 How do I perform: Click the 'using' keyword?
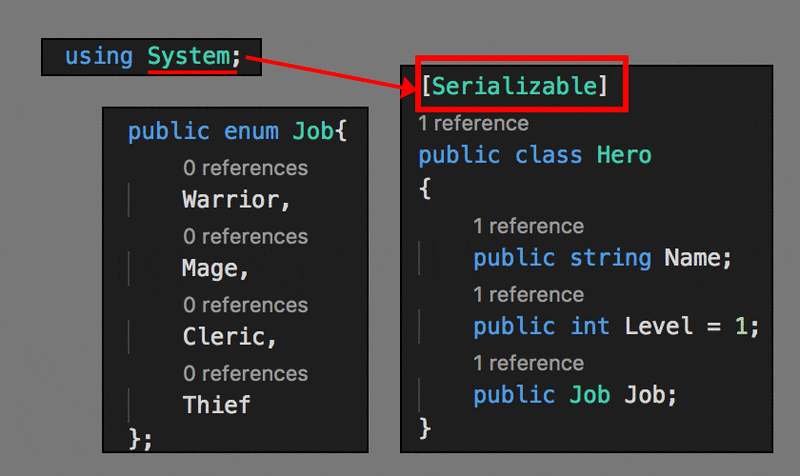click(99, 56)
